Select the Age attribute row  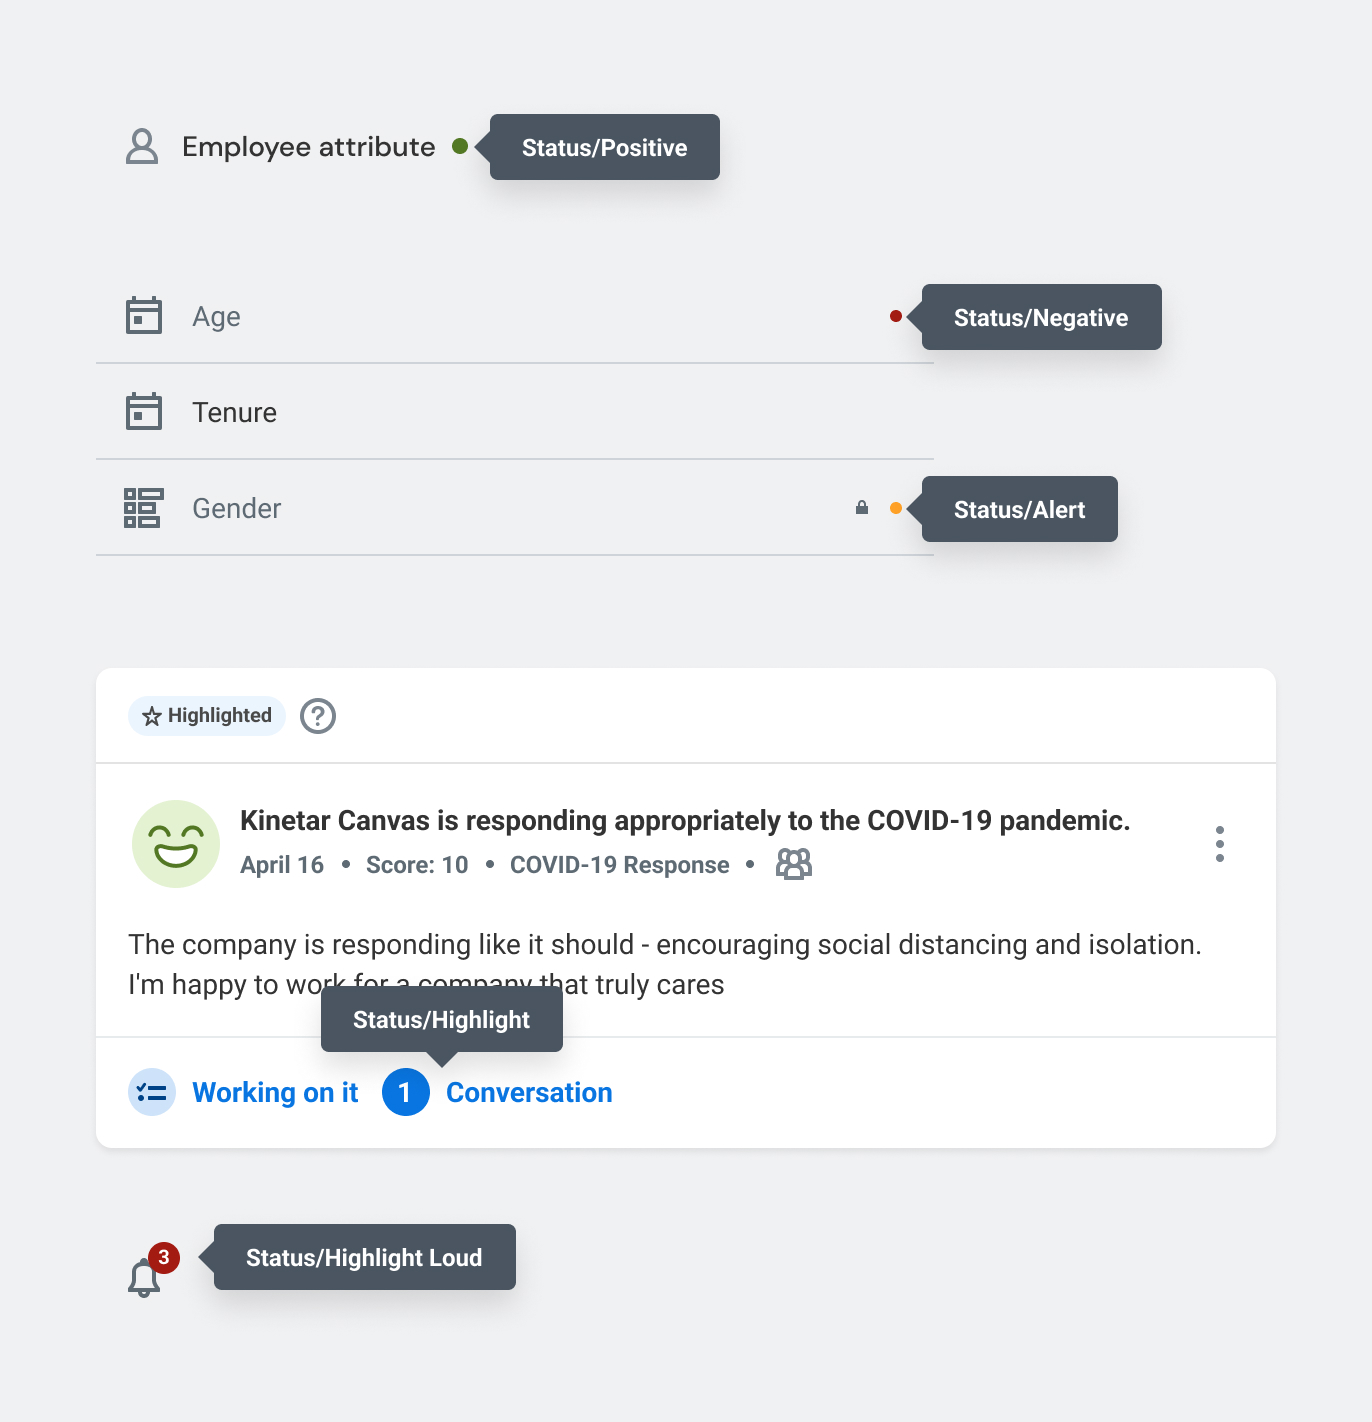(x=500, y=316)
